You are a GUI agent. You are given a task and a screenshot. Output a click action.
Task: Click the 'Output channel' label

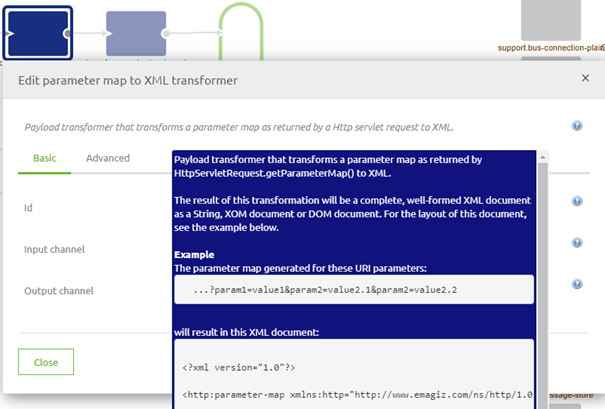click(59, 291)
